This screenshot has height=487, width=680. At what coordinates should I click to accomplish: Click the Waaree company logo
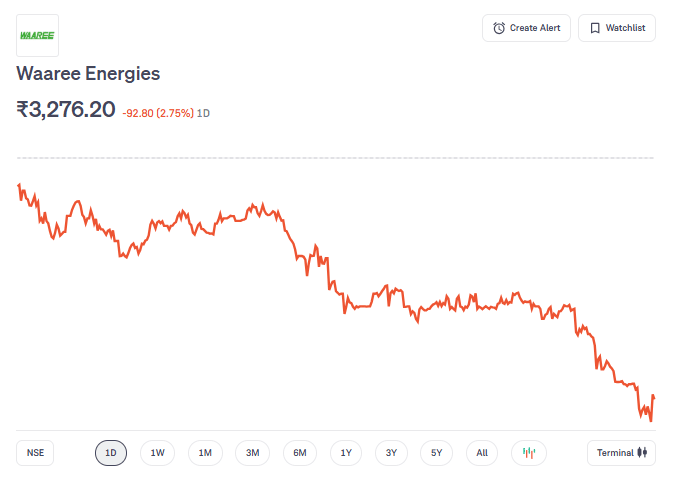point(38,36)
